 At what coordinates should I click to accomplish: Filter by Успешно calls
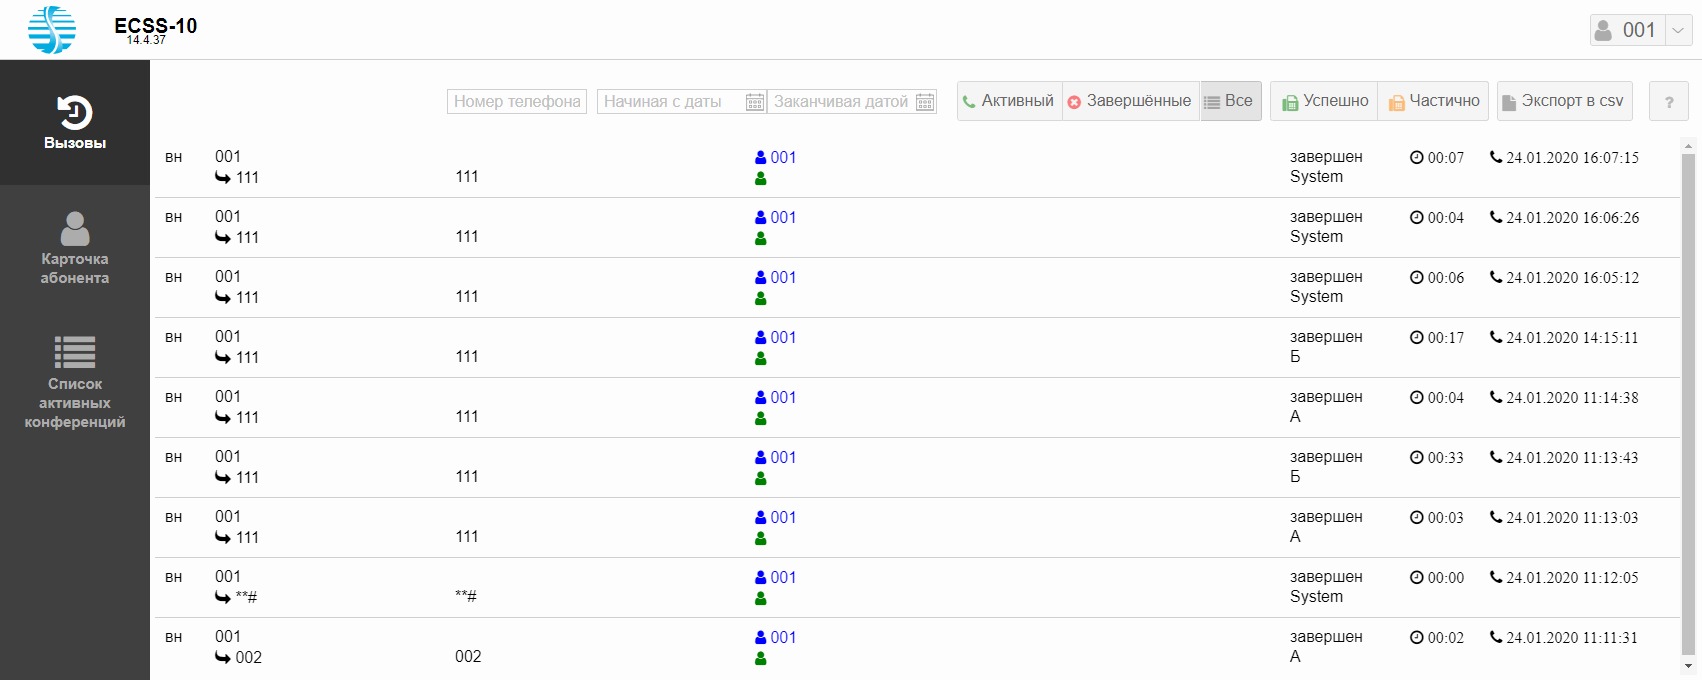pos(1324,101)
